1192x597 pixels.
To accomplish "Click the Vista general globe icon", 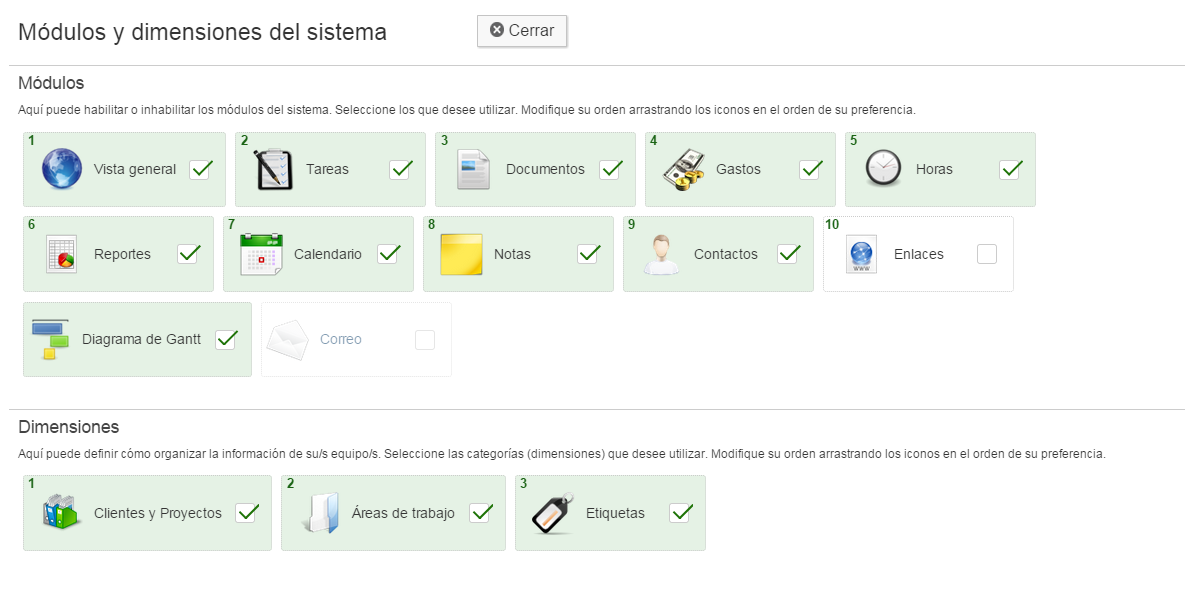I will [x=62, y=169].
